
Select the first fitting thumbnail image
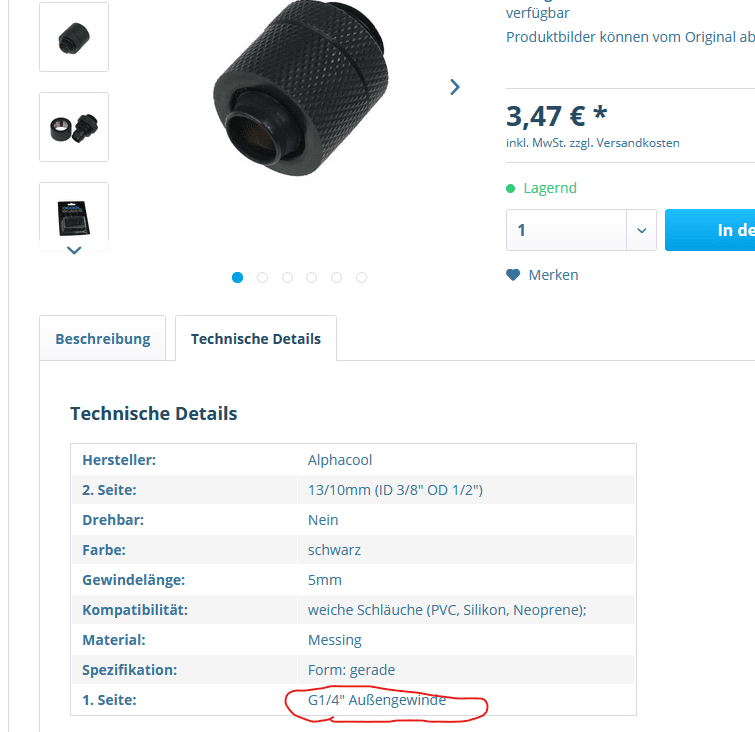[x=74, y=37]
